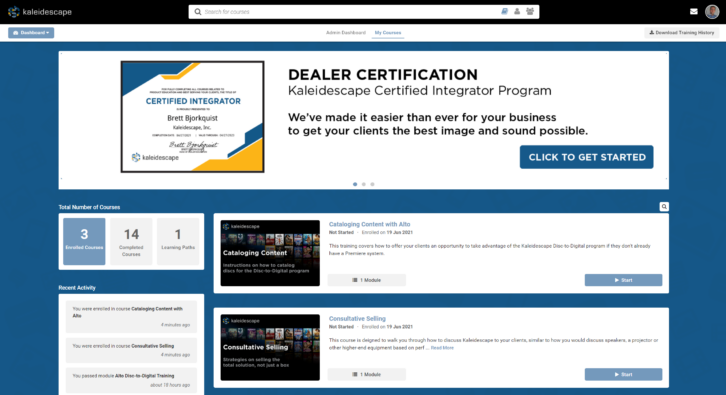Open the user profile avatar
726x395 pixels.
tap(712, 12)
